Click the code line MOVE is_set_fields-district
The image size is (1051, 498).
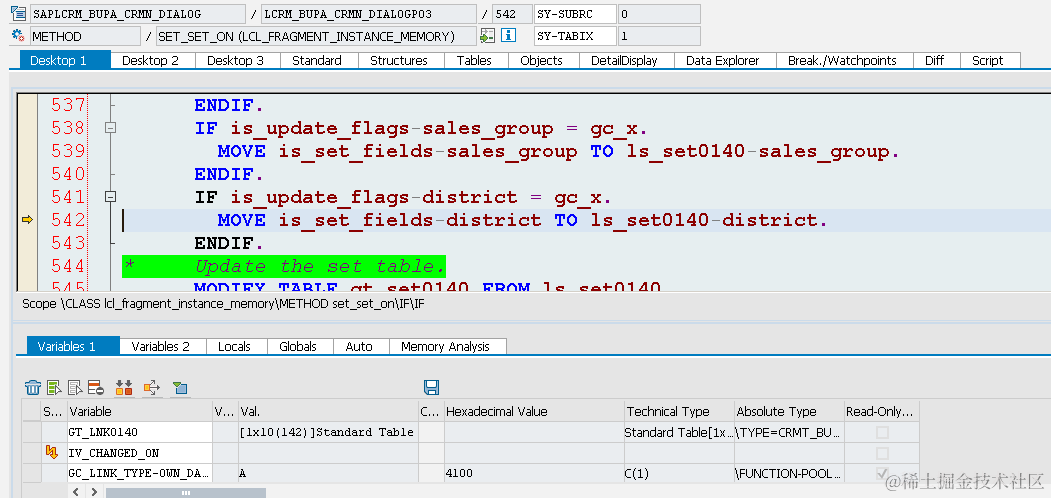(x=521, y=220)
